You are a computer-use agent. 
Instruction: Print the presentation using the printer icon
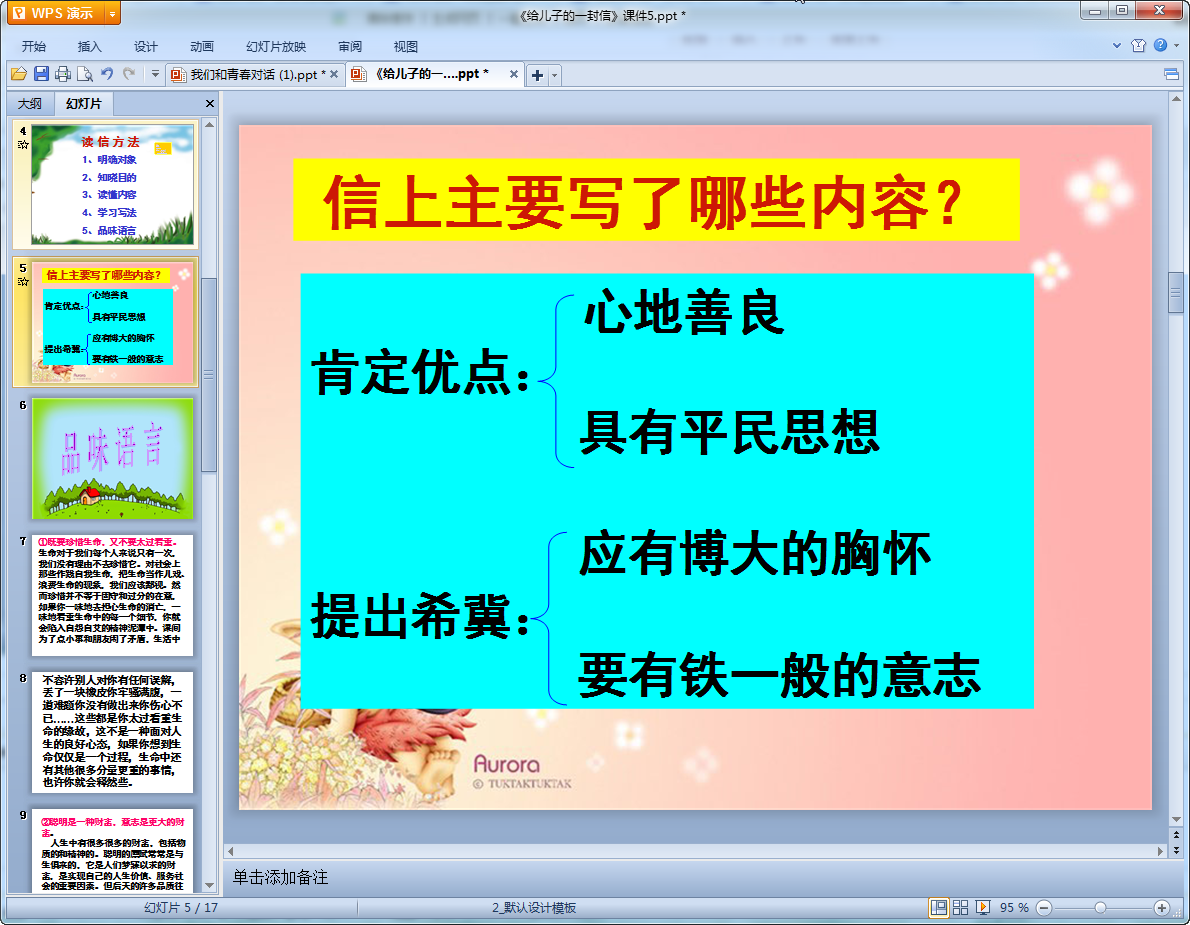(x=63, y=74)
